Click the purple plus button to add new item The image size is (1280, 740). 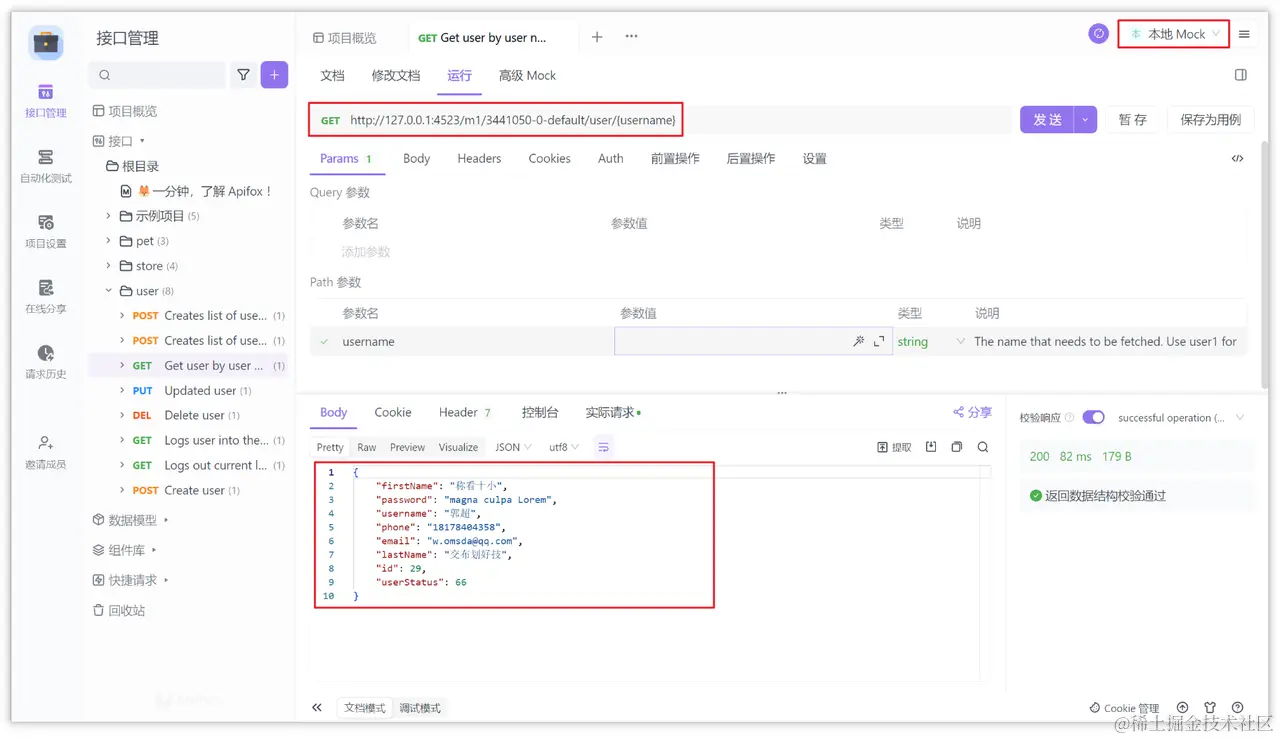point(274,75)
